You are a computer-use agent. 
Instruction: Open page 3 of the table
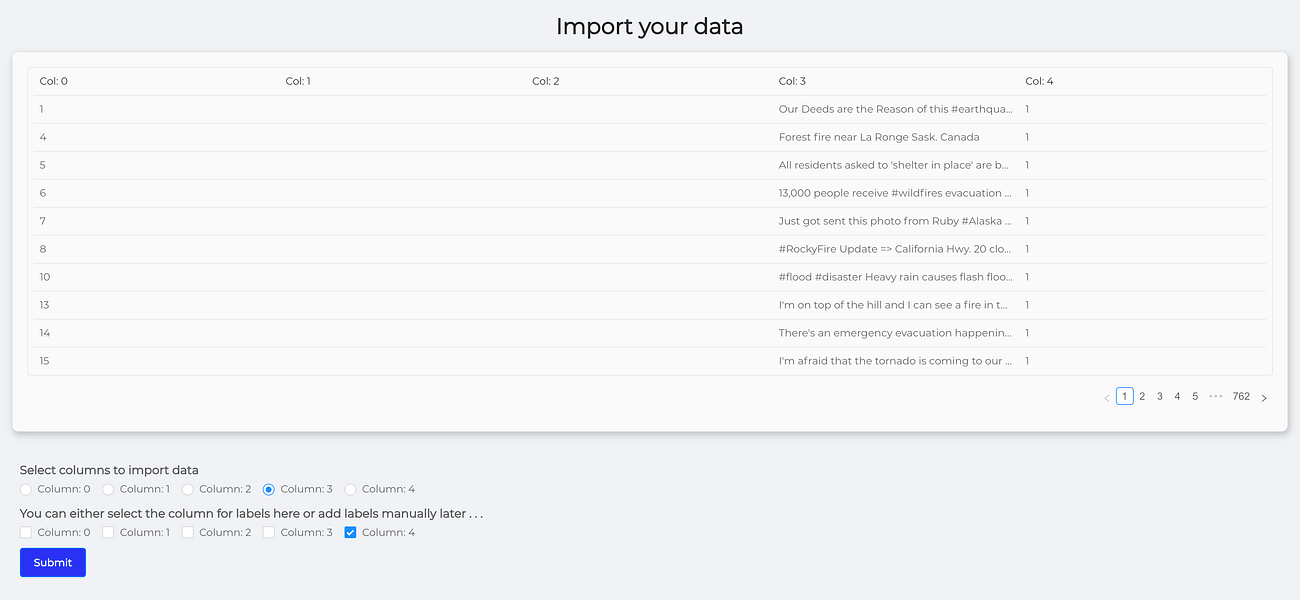pos(1160,396)
